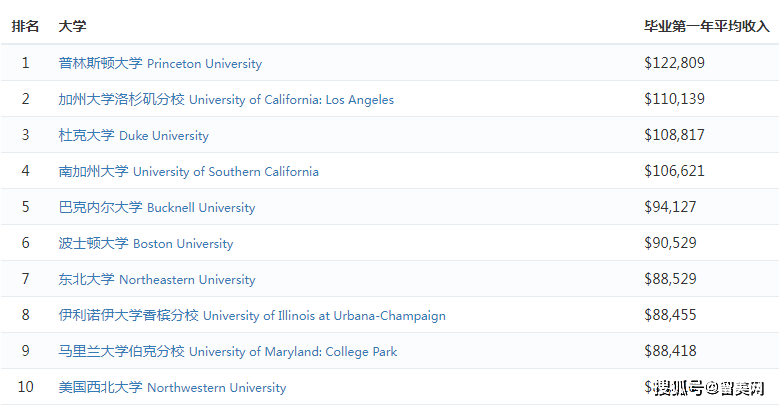
Task: Click the Northwestern University link
Action: (x=172, y=388)
